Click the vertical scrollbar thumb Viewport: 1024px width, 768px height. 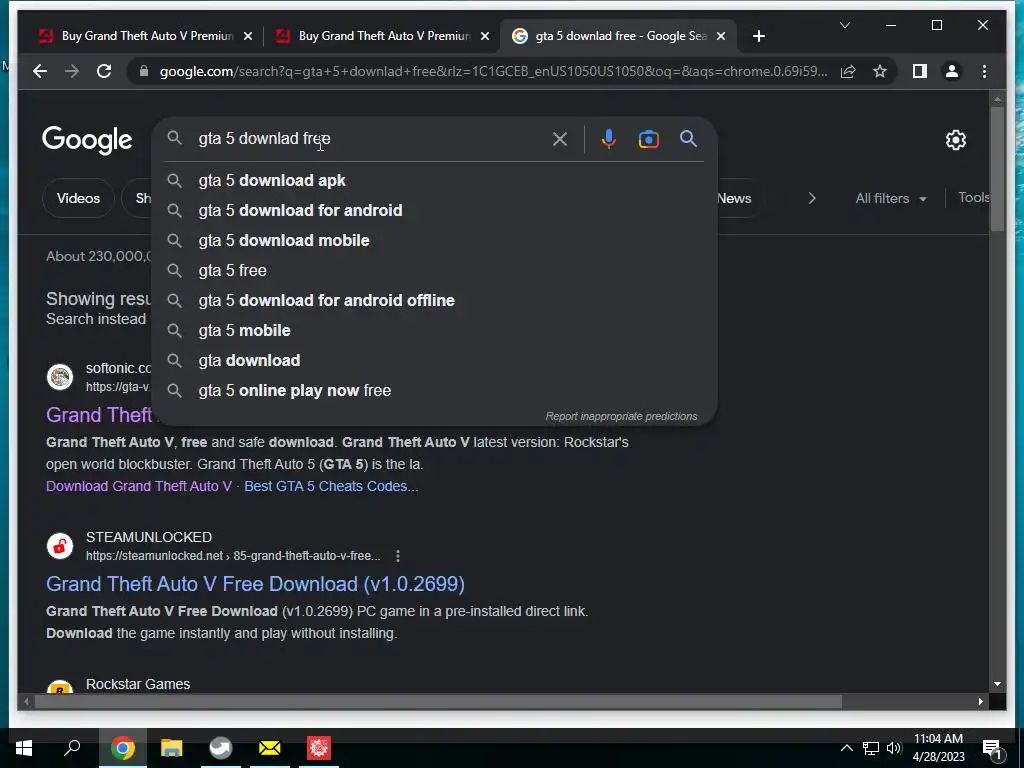[997, 168]
